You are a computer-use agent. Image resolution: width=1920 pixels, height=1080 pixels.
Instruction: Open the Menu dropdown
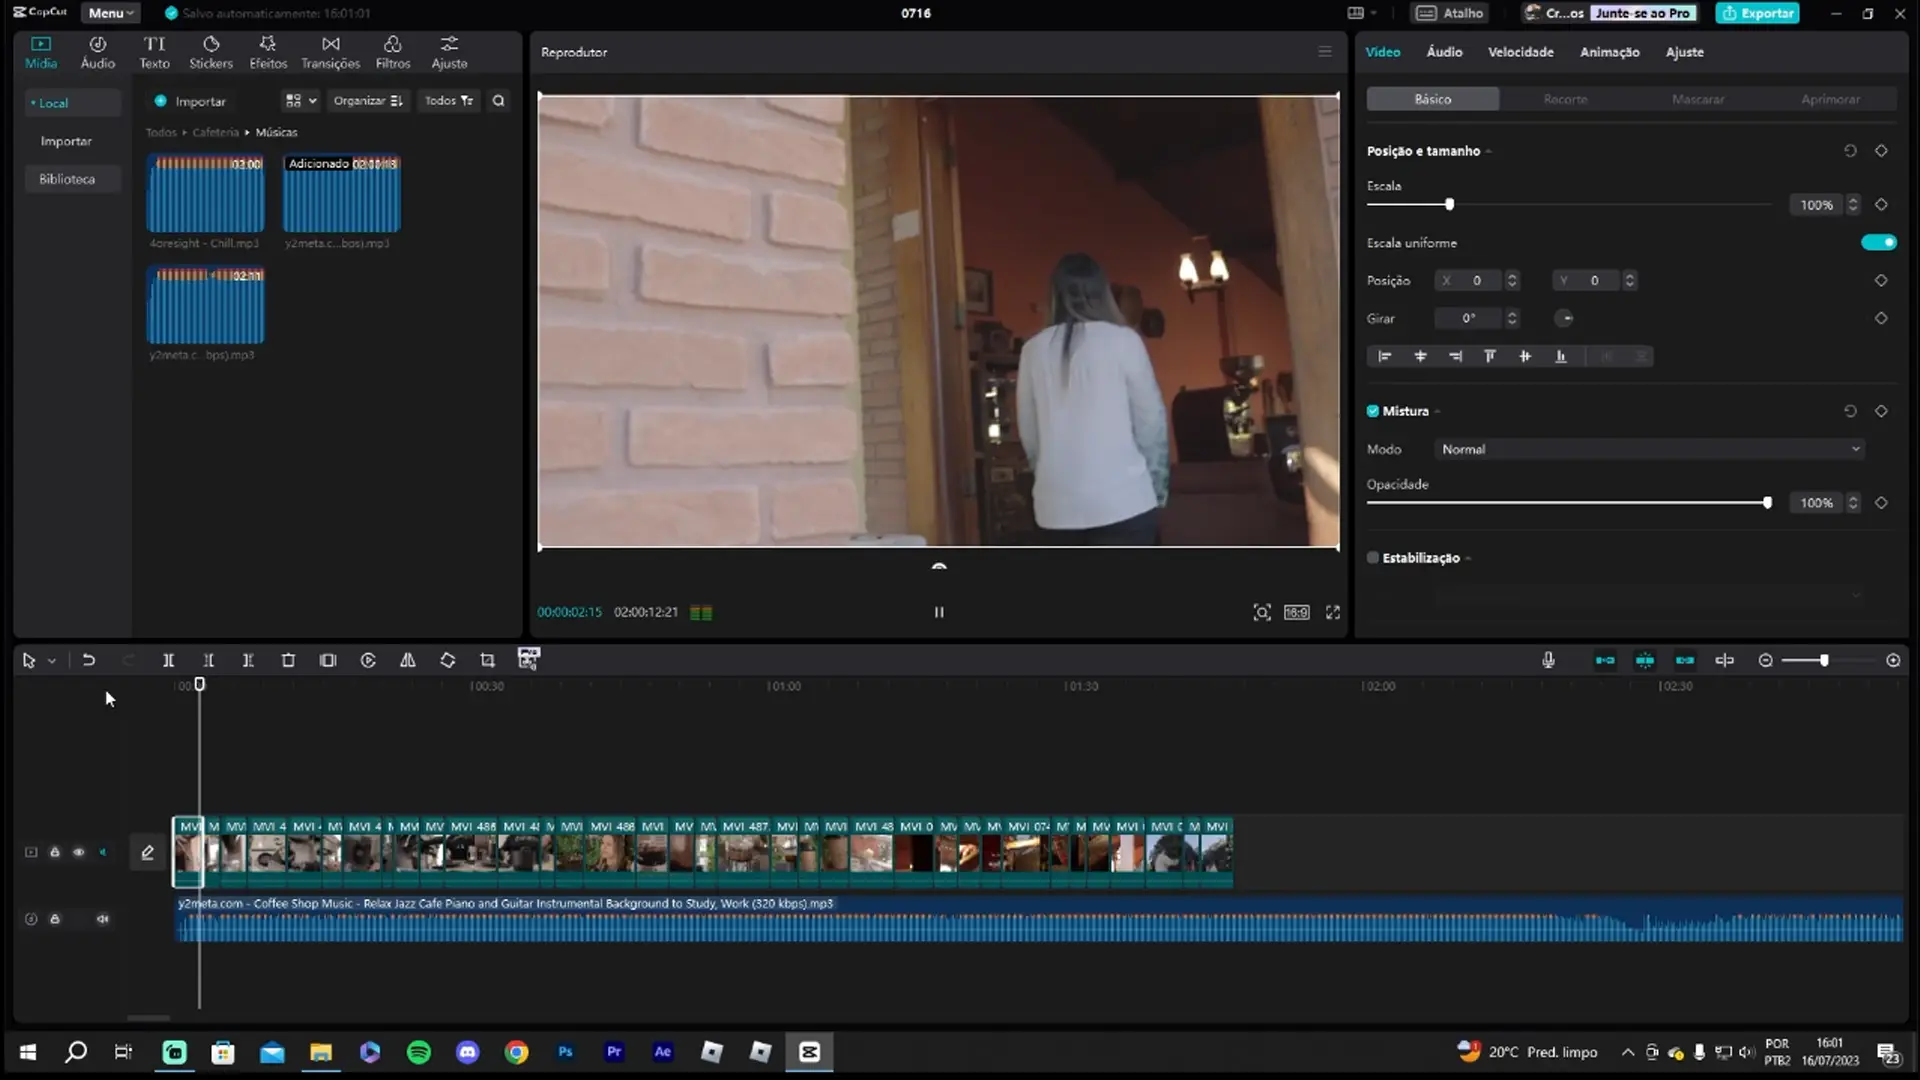(x=110, y=13)
